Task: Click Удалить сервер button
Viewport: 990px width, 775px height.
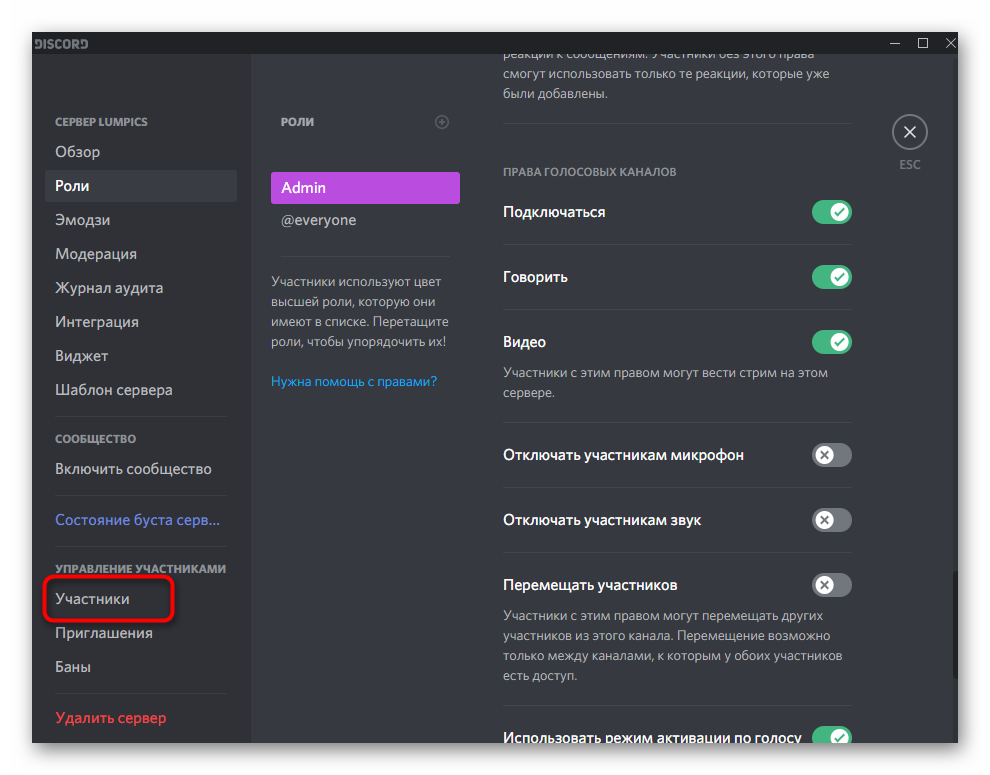Action: [111, 718]
